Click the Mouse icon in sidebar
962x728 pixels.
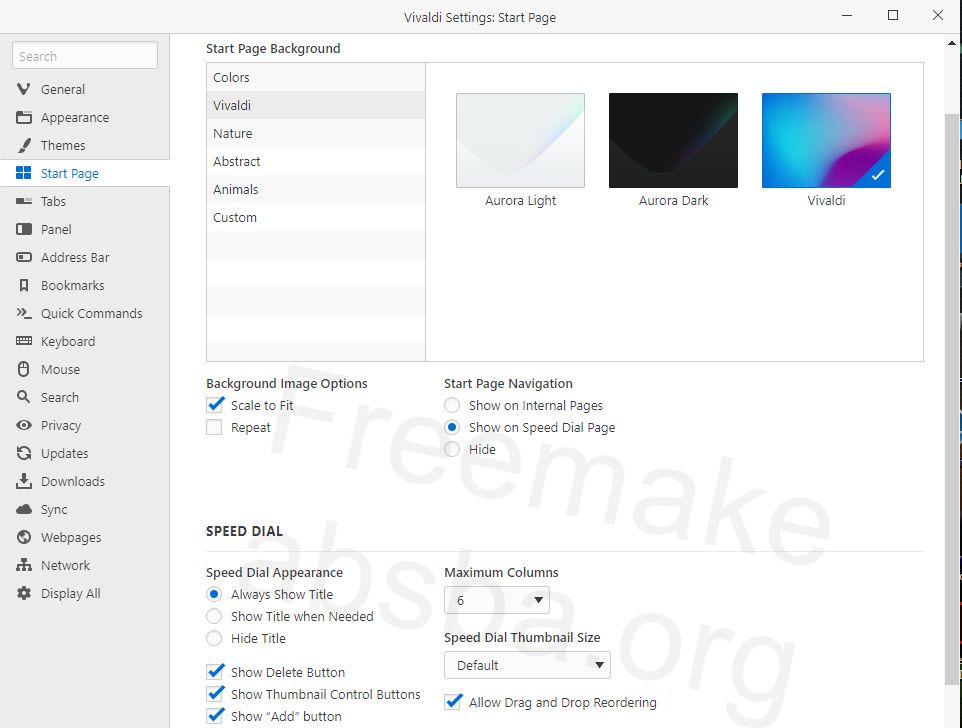[x=23, y=369]
